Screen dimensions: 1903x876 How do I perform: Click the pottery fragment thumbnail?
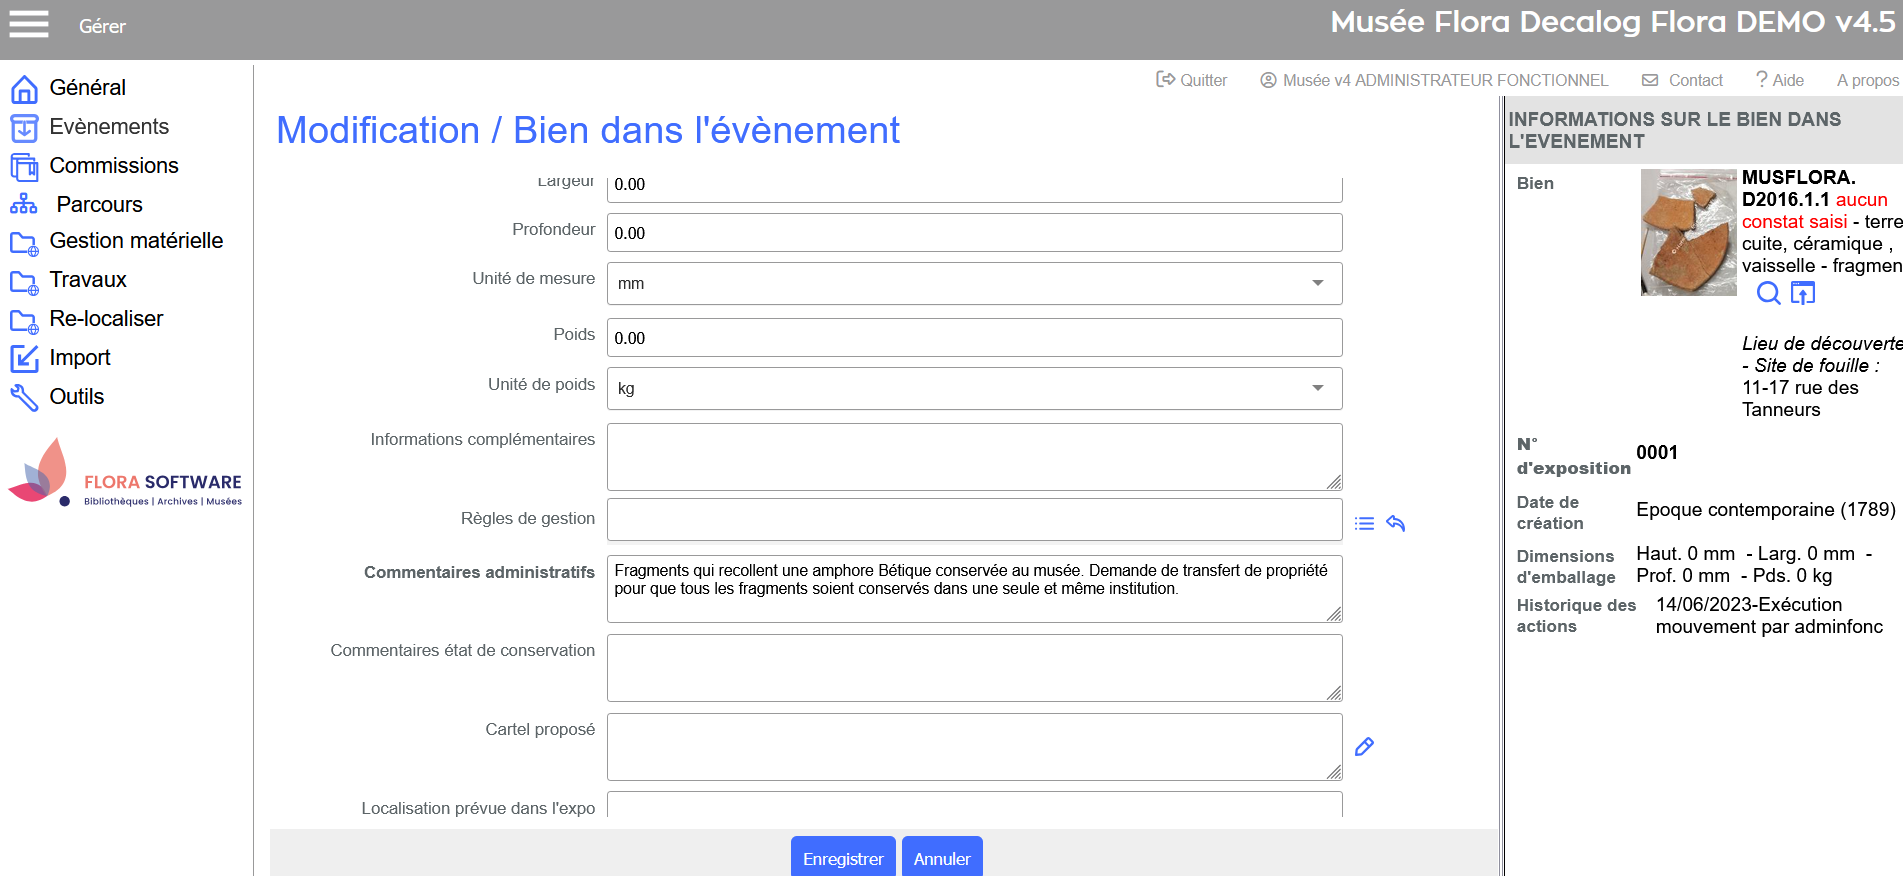coord(1688,232)
